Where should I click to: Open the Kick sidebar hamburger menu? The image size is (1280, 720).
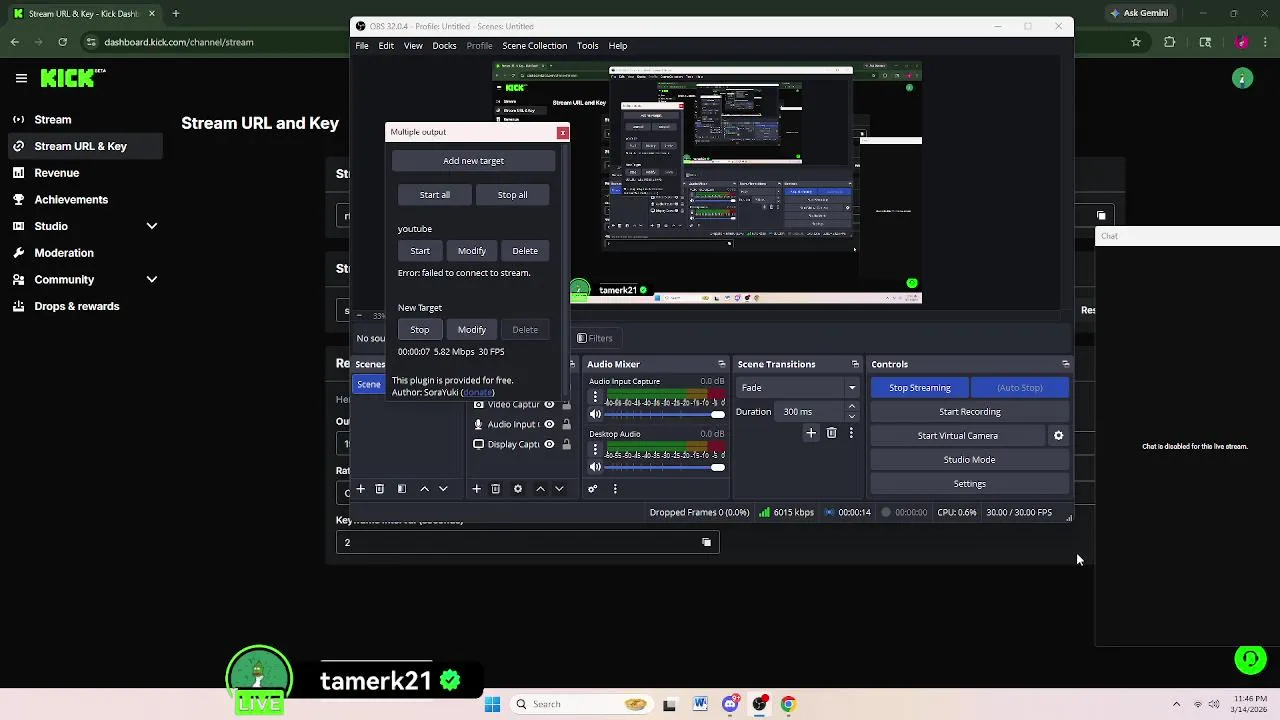(21, 78)
